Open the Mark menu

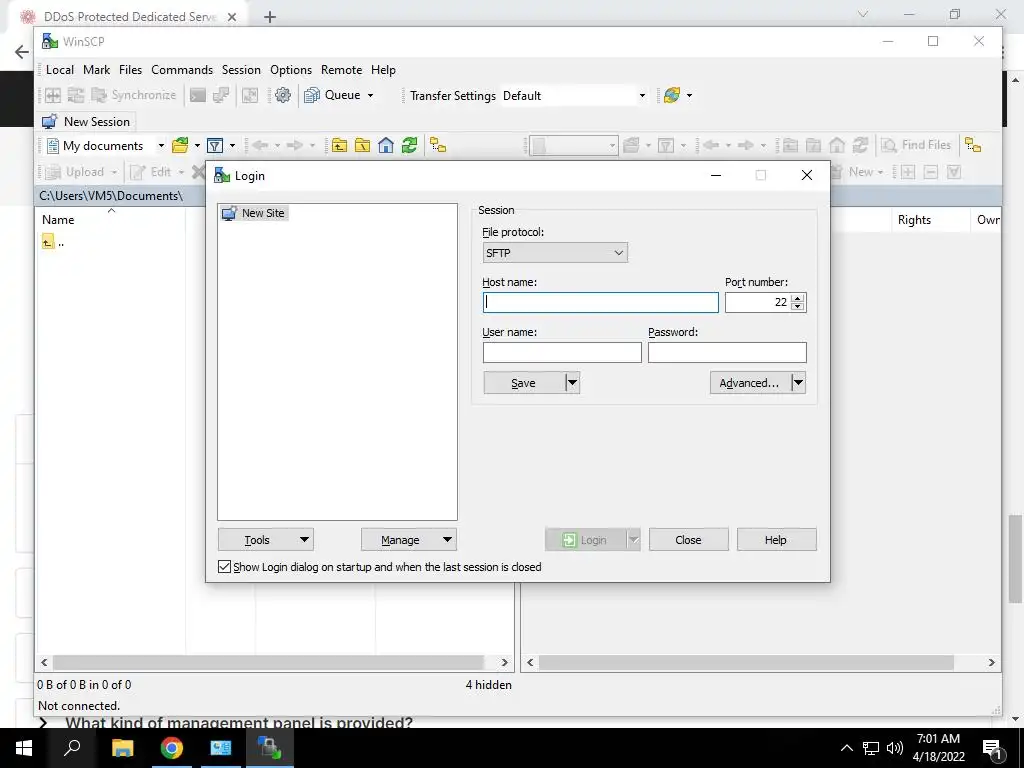tap(97, 70)
